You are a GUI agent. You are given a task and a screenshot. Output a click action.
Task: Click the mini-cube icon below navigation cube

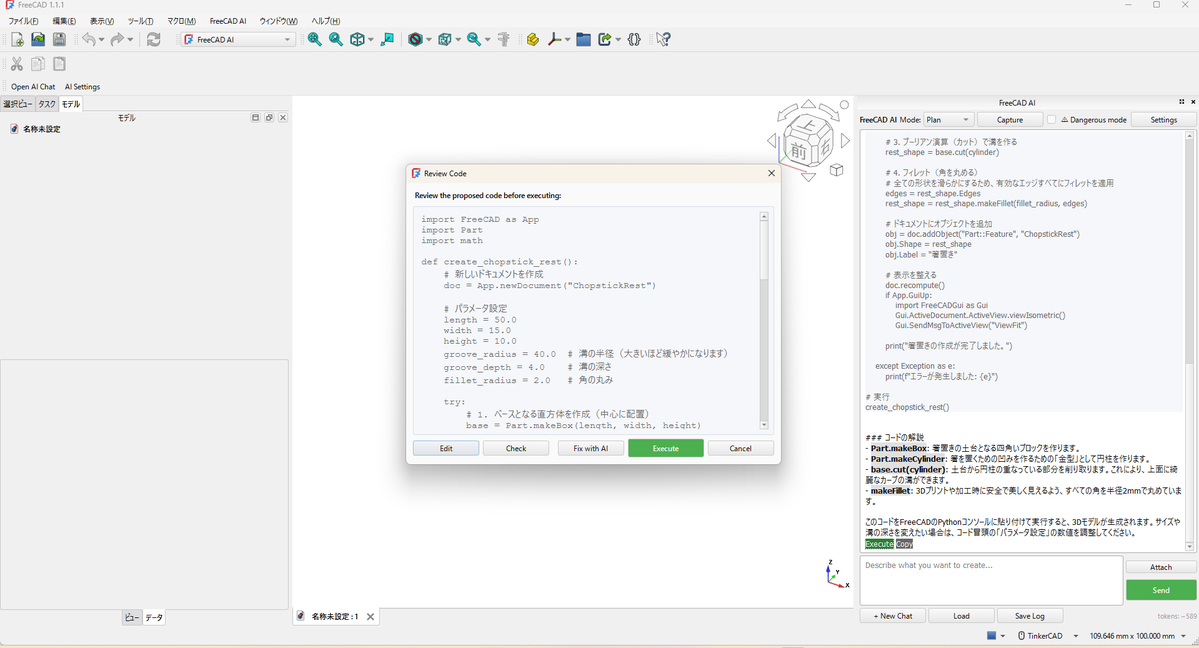(x=837, y=170)
